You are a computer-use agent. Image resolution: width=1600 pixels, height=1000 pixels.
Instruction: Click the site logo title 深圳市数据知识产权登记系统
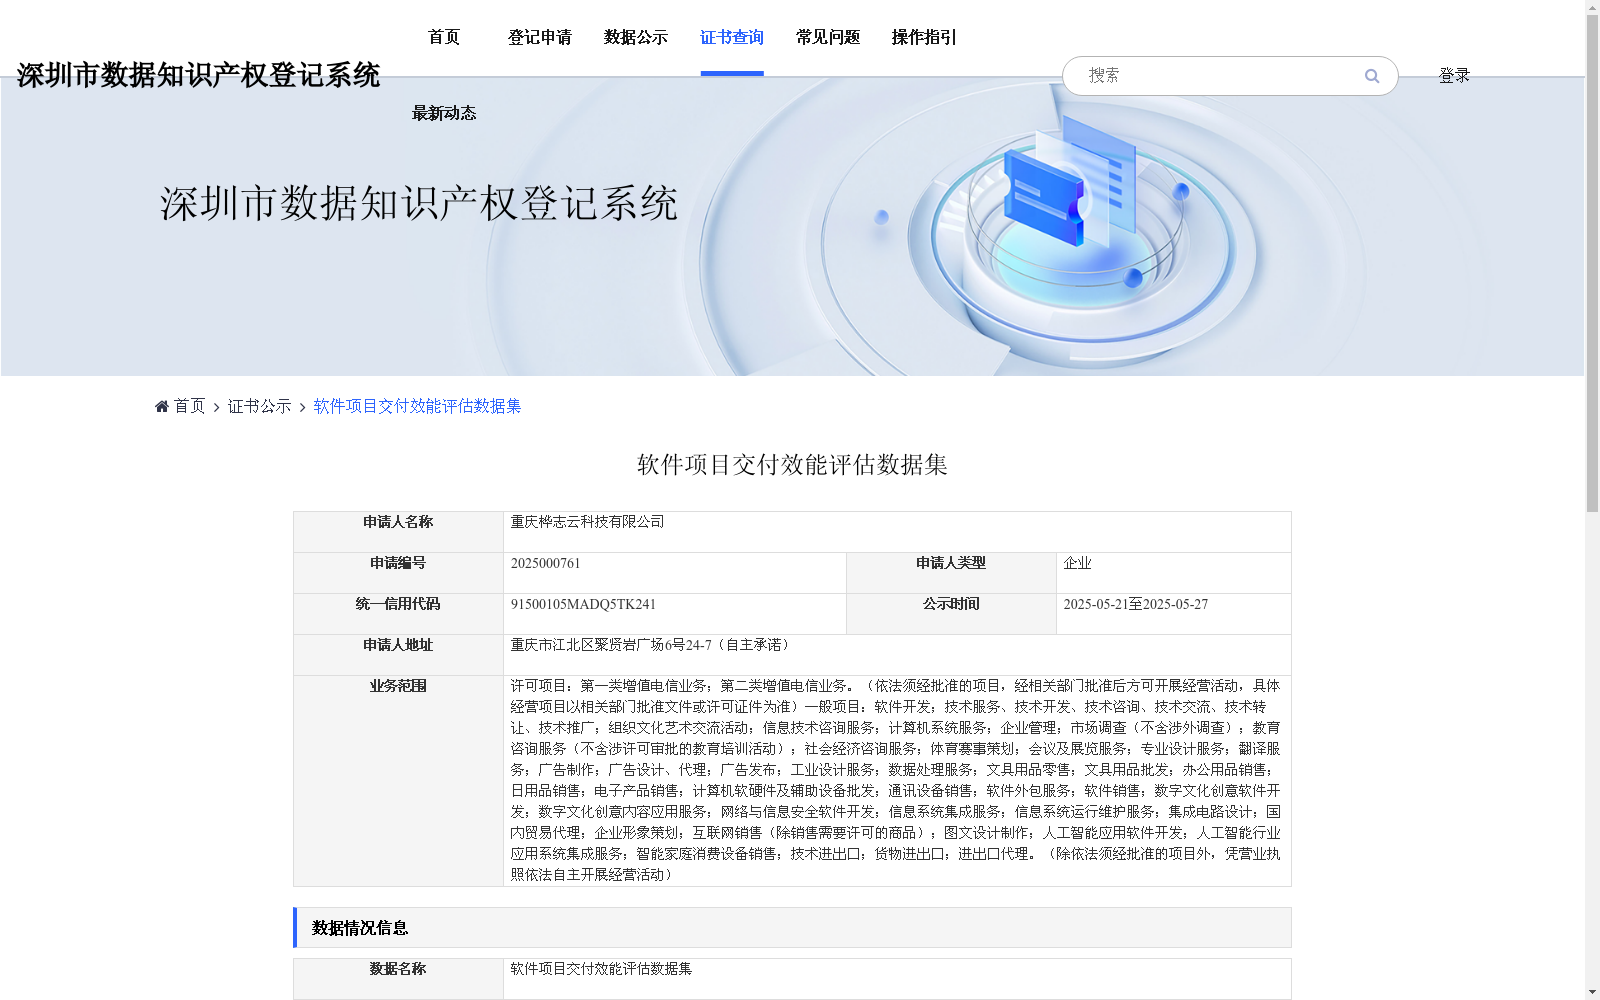tap(198, 75)
